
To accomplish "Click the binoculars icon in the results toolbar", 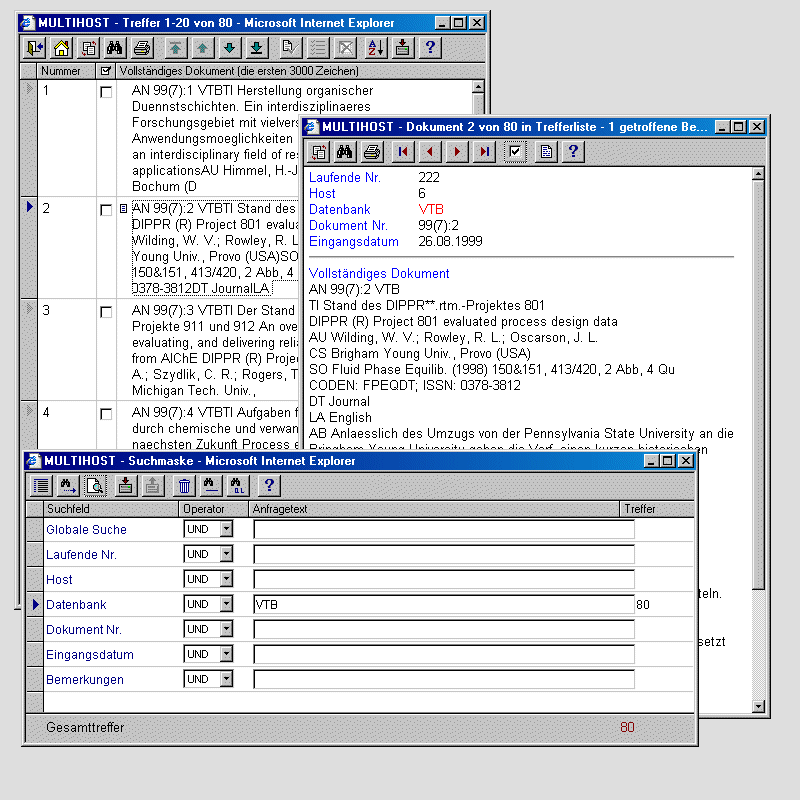I will [x=115, y=47].
